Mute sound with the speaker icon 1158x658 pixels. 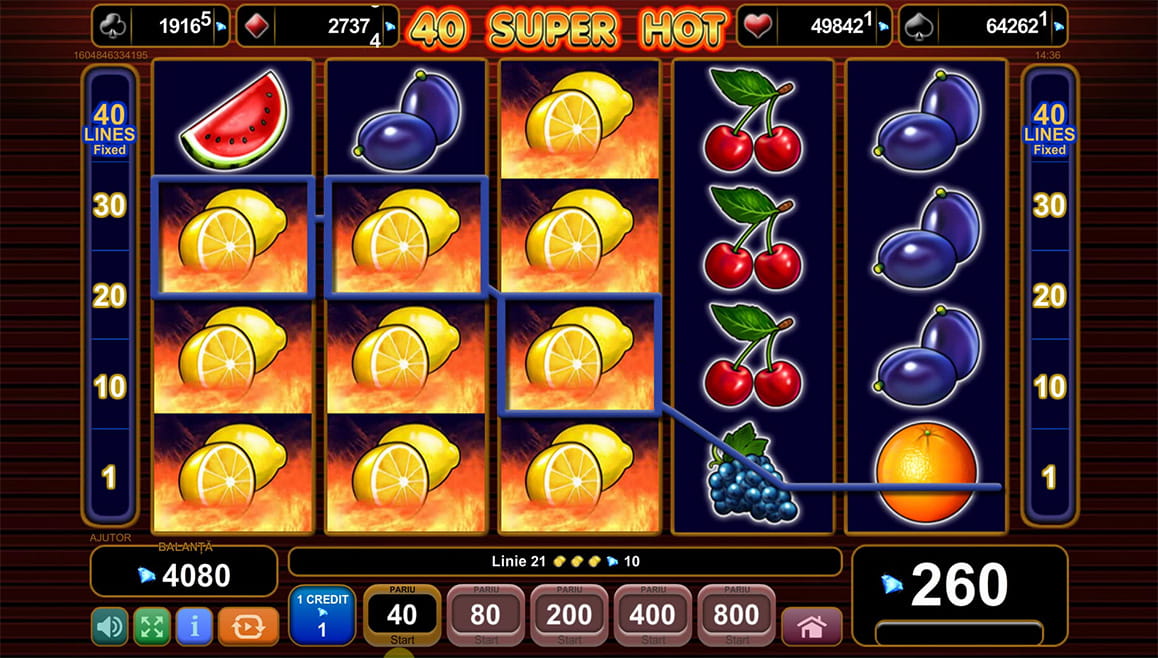109,626
